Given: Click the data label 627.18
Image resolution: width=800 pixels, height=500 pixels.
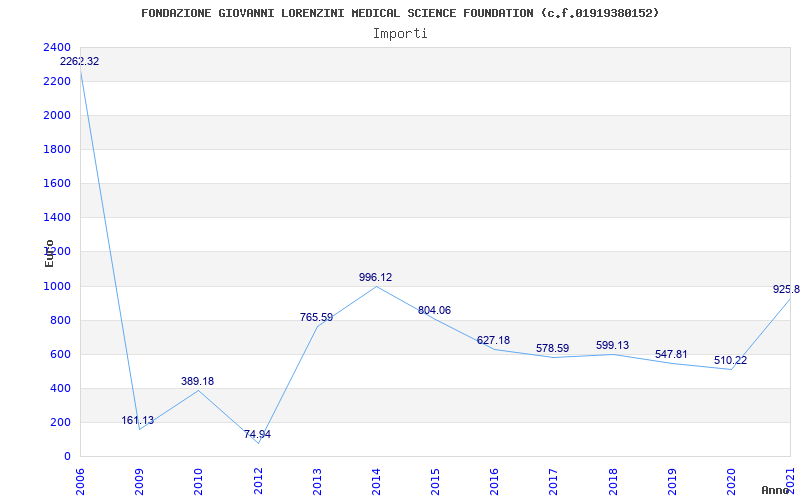Looking at the screenshot, I should click(x=493, y=340).
